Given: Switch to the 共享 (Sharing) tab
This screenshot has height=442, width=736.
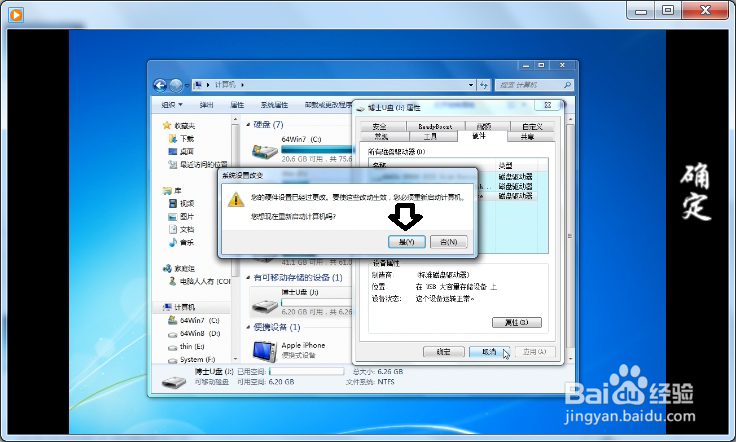Looking at the screenshot, I should [531, 137].
